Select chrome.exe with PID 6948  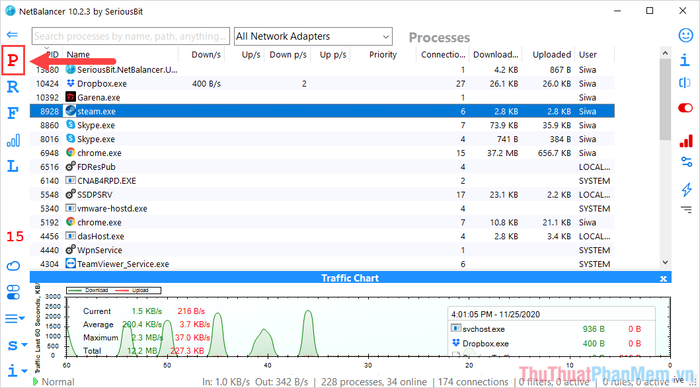coord(322,153)
